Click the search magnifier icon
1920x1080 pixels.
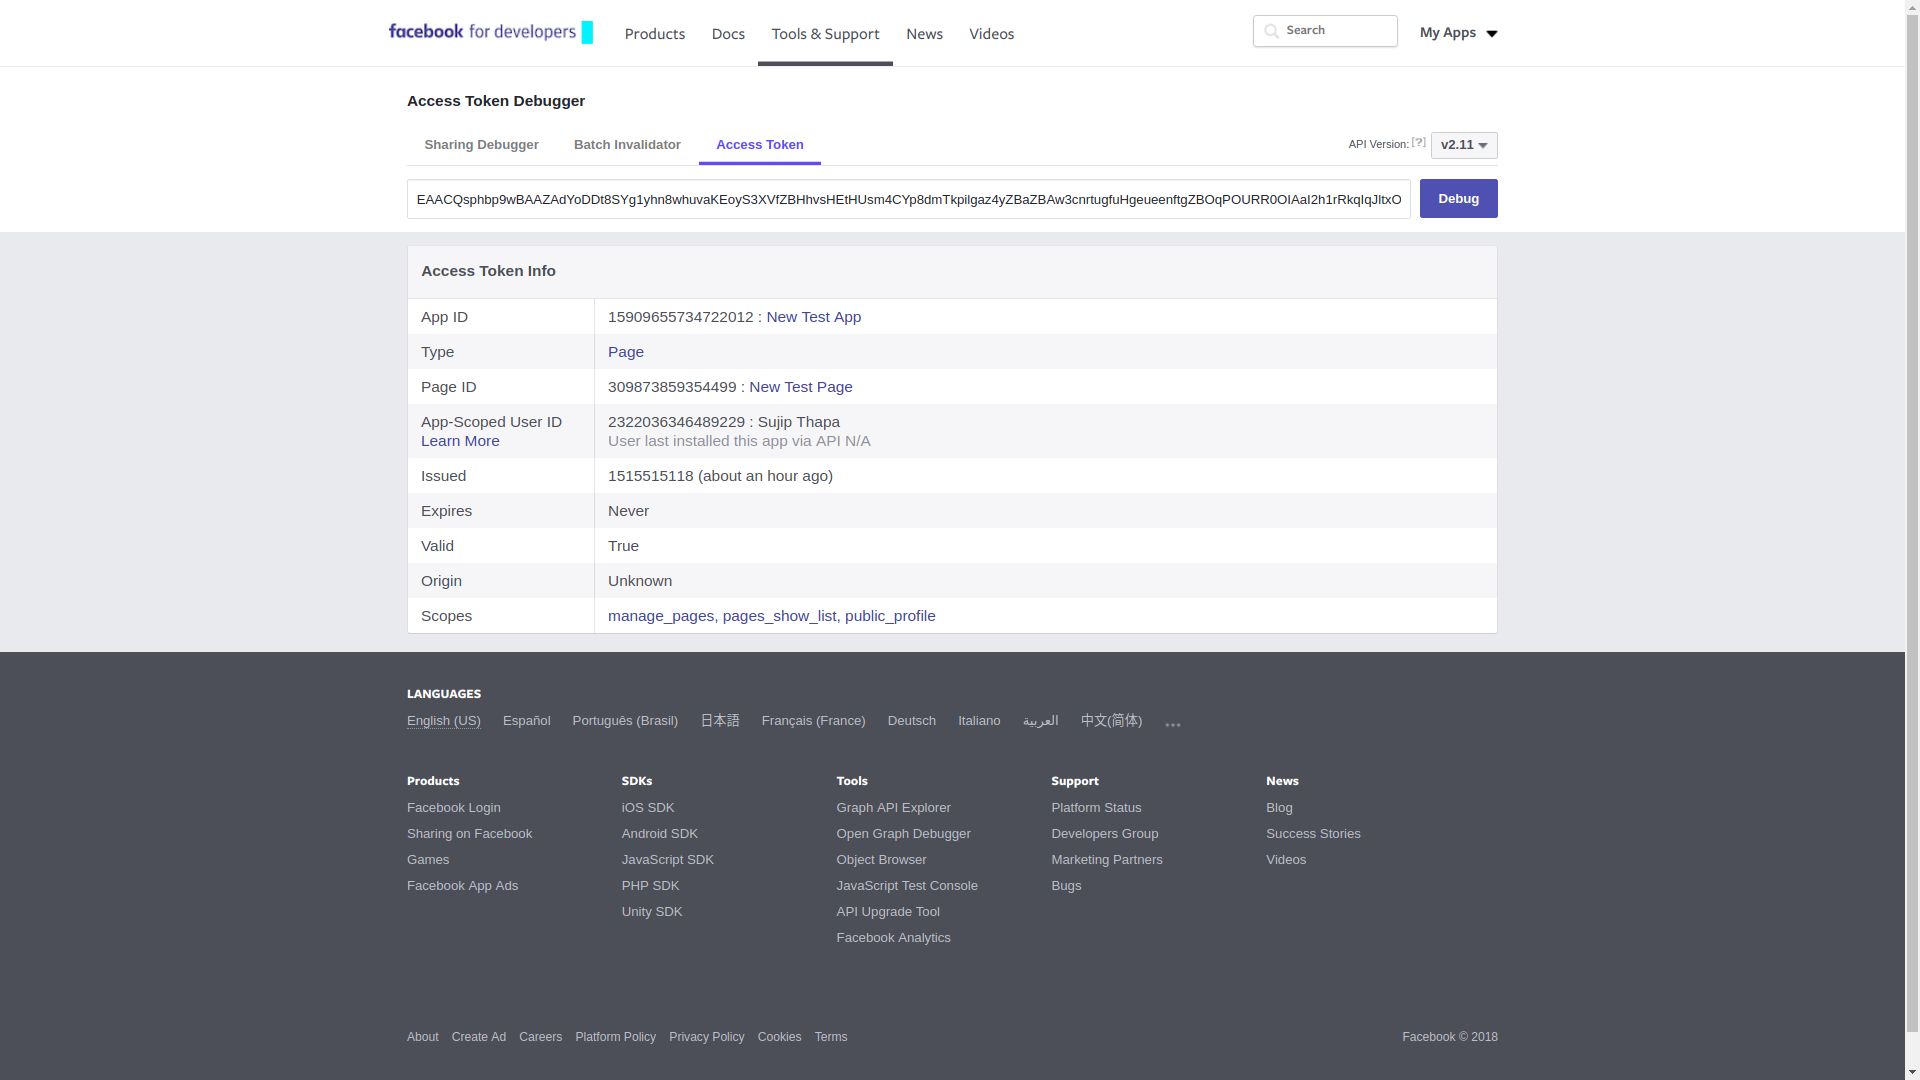1271,31
